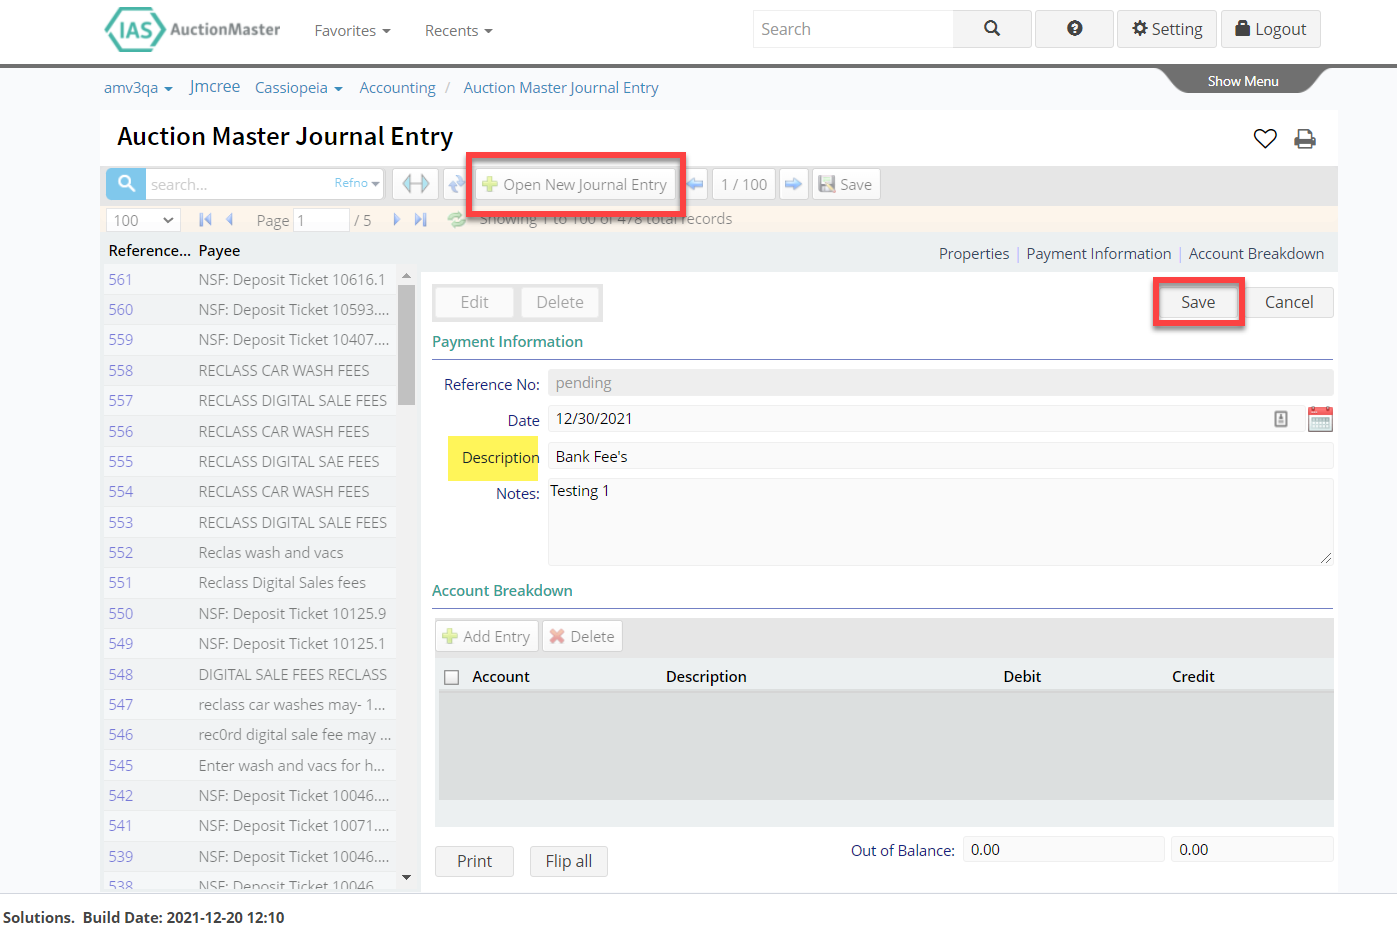Click the Edit button
This screenshot has width=1397, height=929.
pos(474,302)
